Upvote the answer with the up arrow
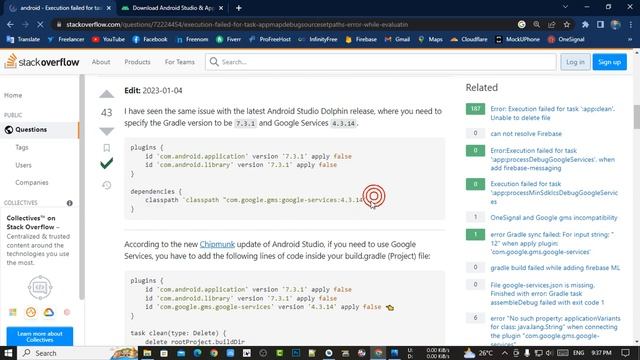 [x=107, y=94]
